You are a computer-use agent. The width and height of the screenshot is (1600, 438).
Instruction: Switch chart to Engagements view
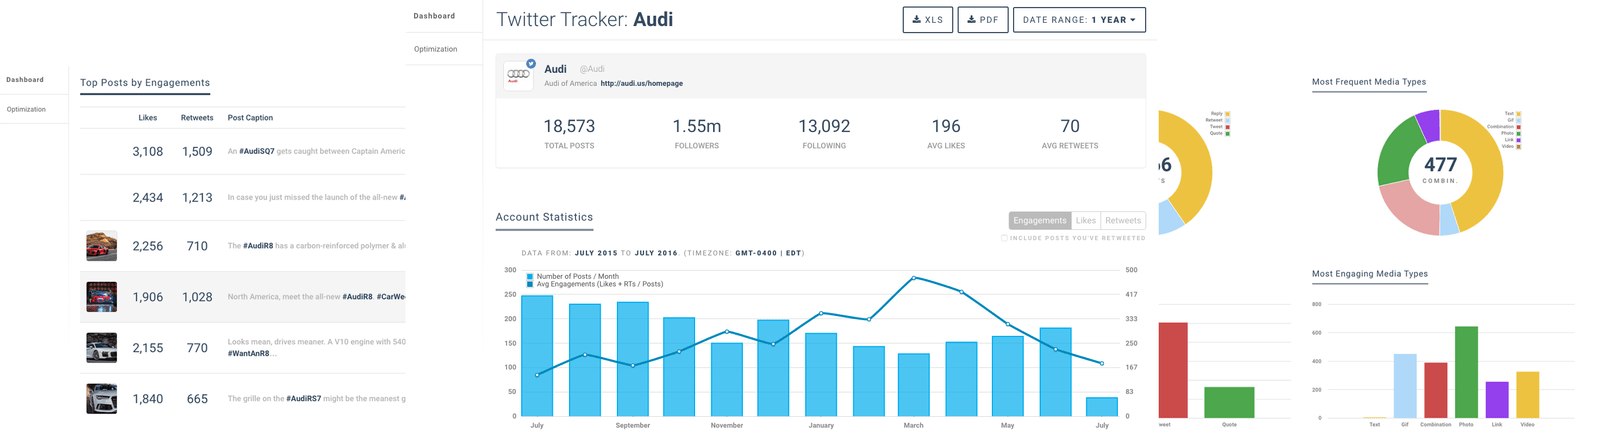point(1039,221)
